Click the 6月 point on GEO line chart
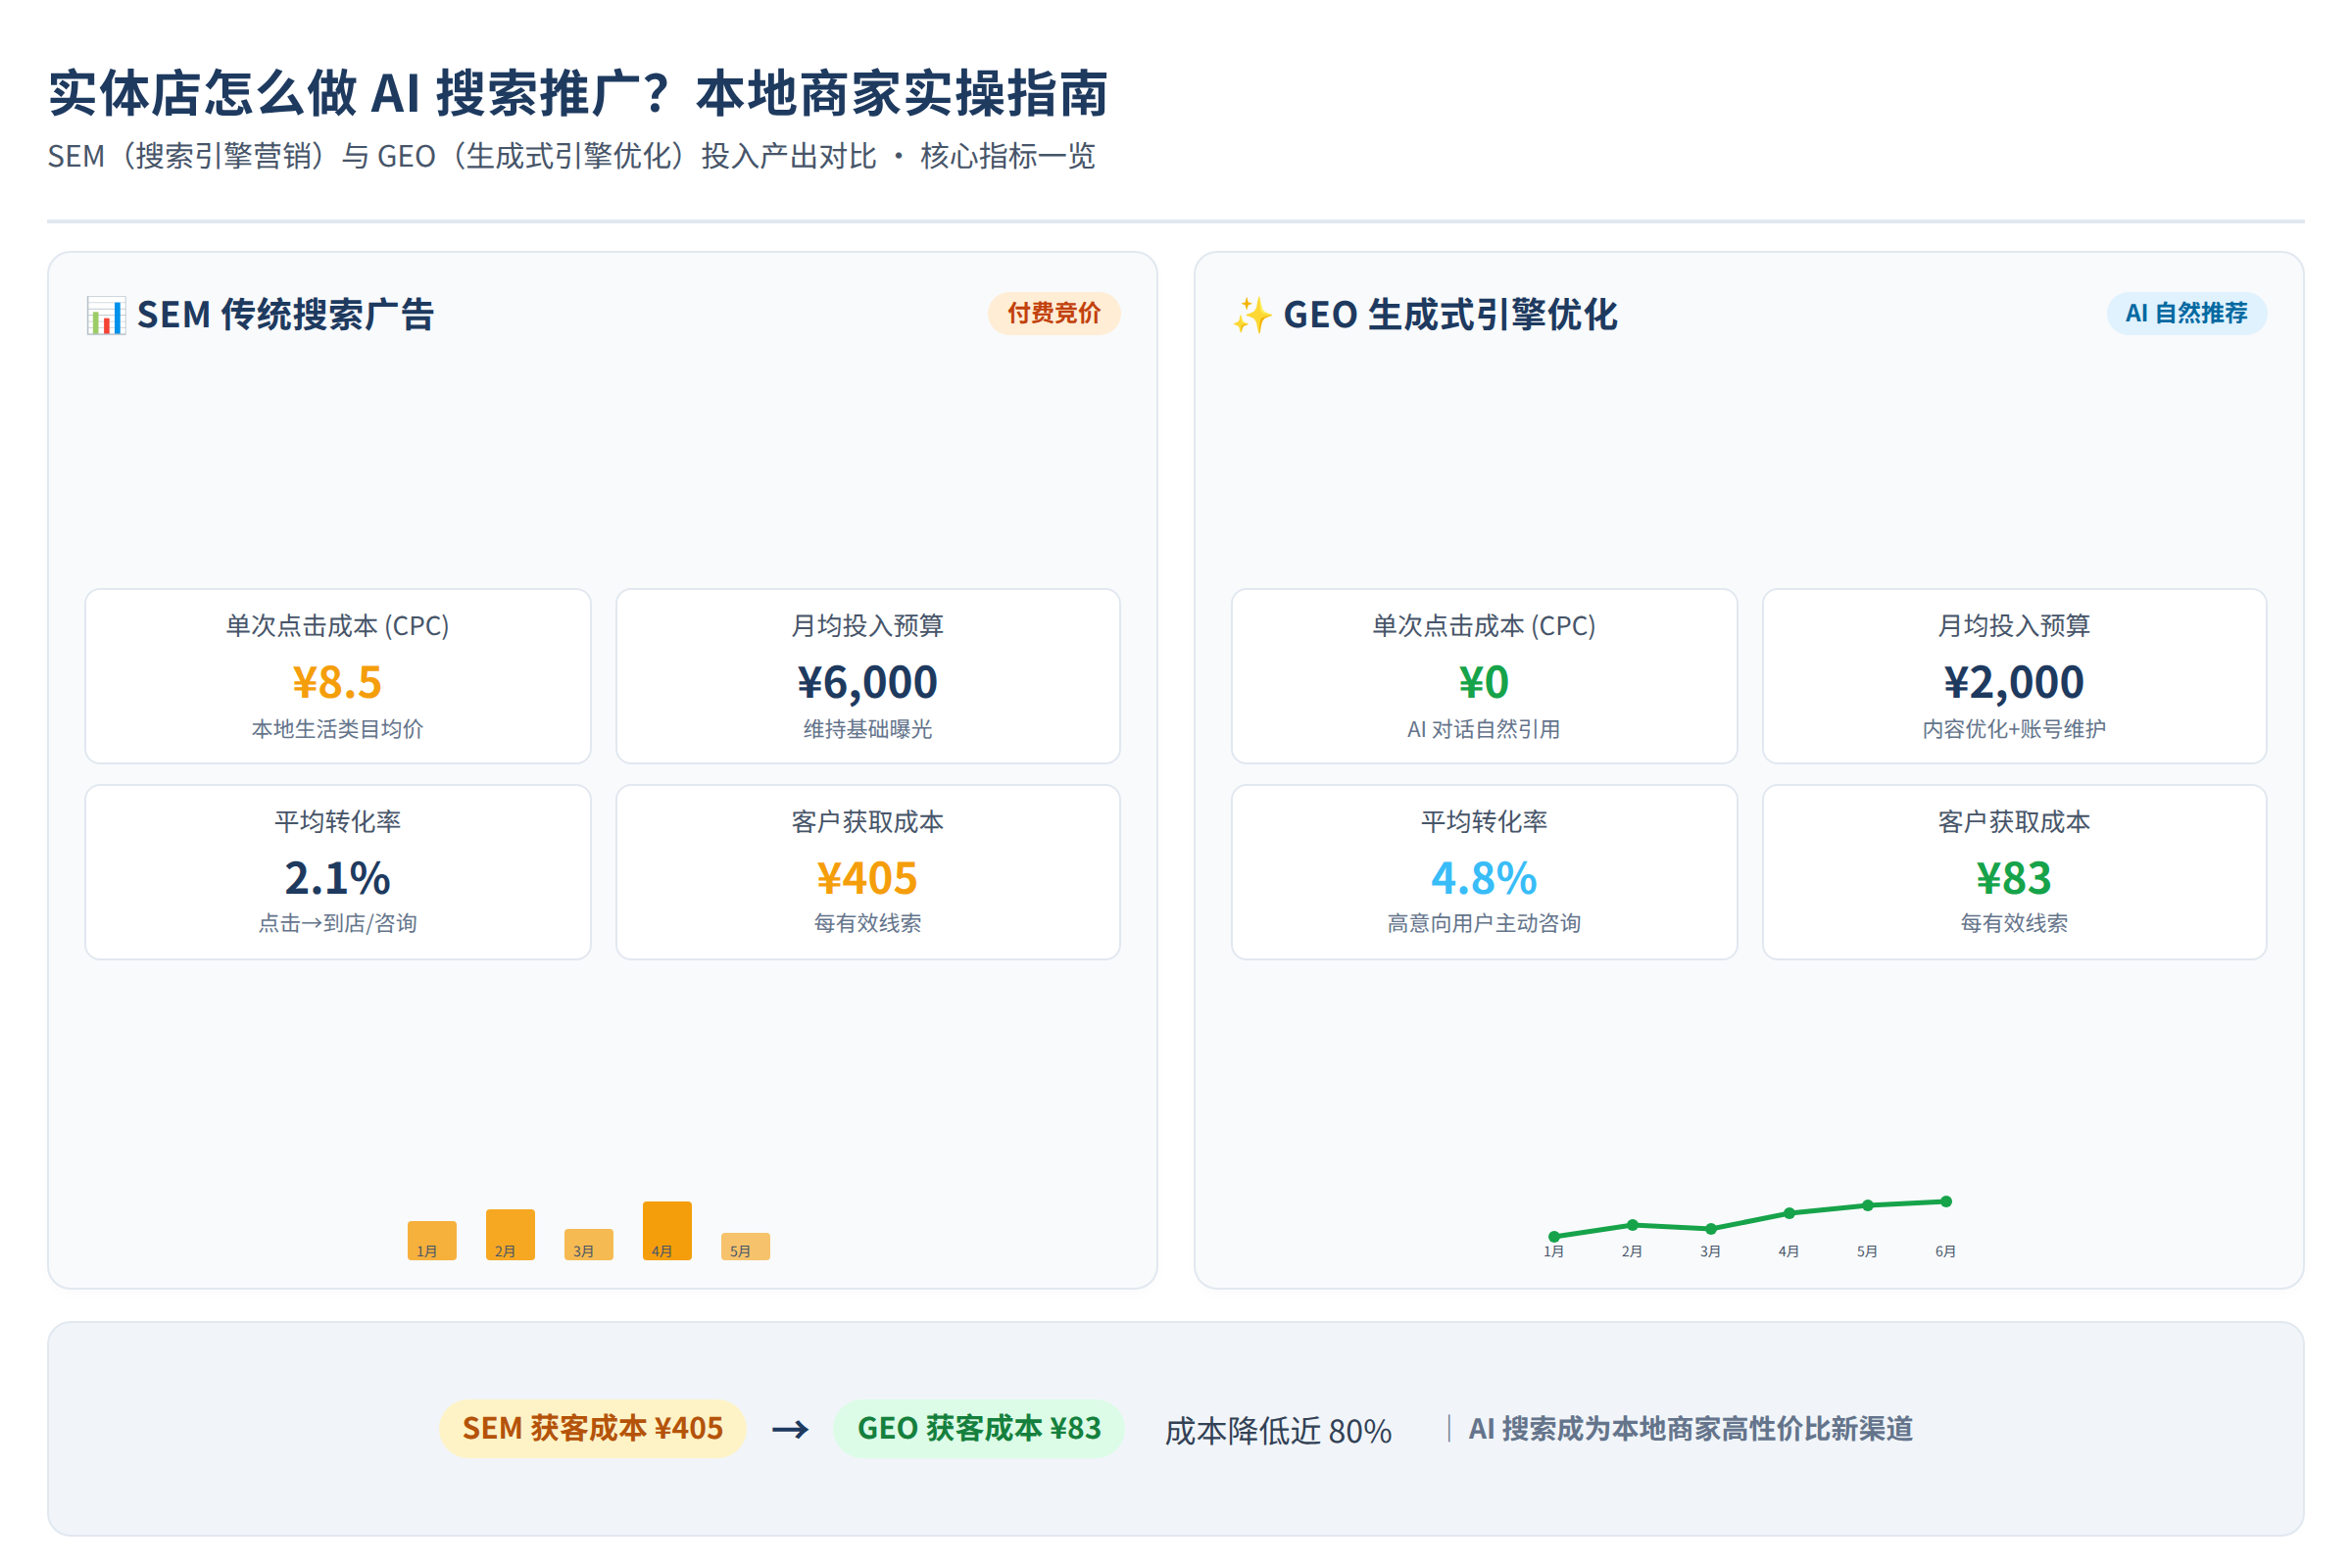Image resolution: width=2352 pixels, height=1568 pixels. 1946,1201
